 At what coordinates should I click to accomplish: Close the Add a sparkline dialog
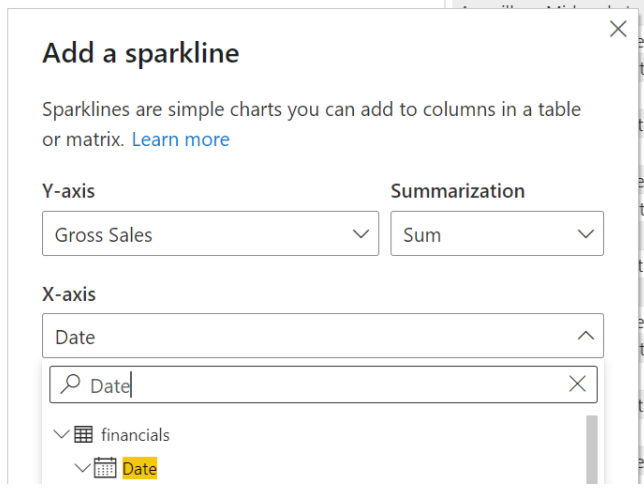click(x=618, y=30)
